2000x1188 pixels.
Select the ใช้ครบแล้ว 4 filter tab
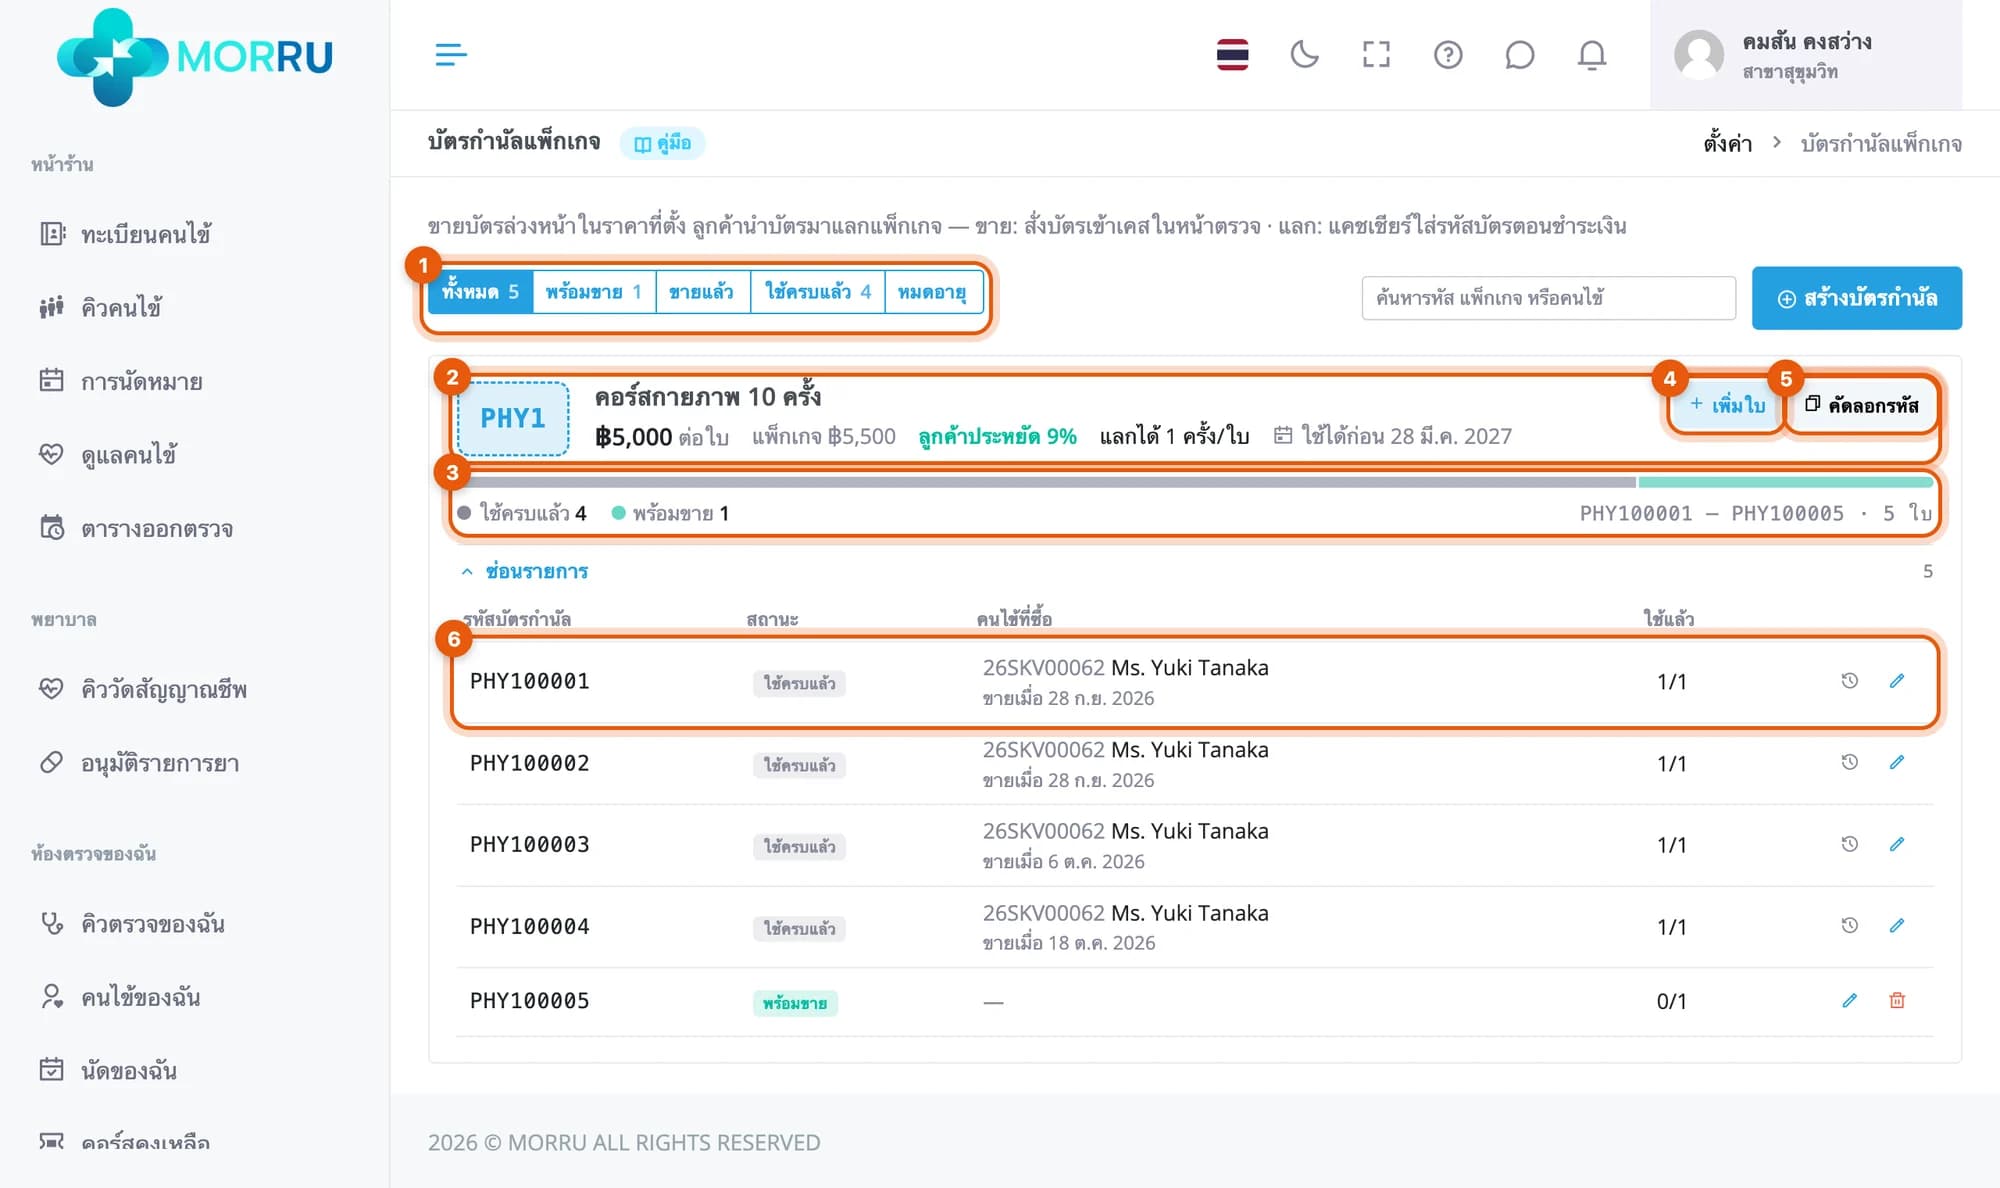click(x=818, y=292)
